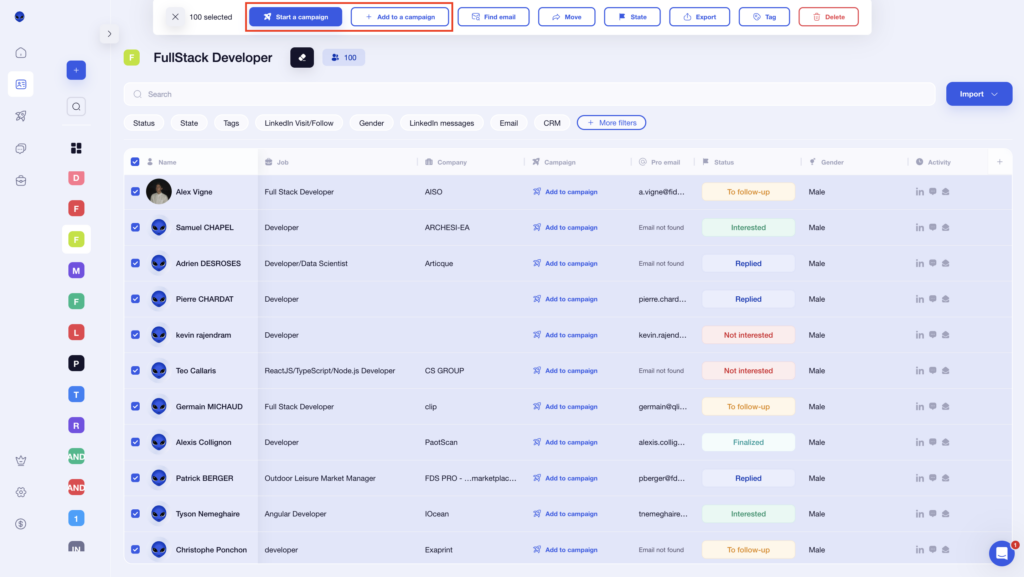The image size is (1024, 577).
Task: Open the Intercom chat bubble at bottom right
Action: tap(1002, 553)
